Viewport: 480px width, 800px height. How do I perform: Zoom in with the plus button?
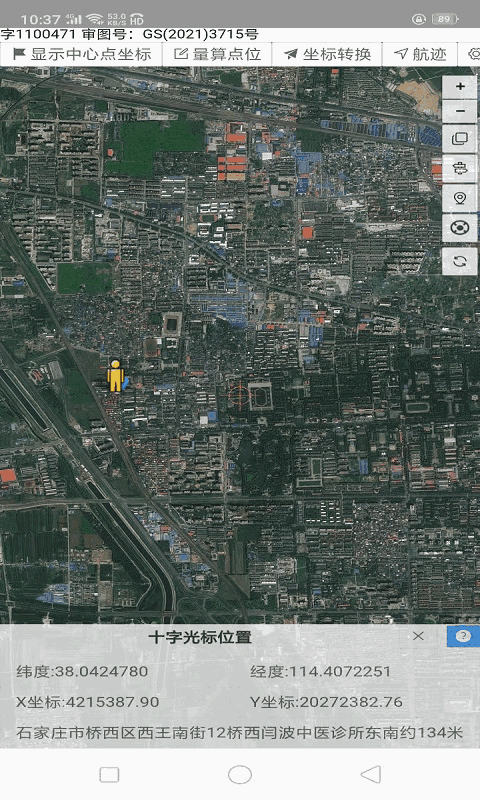(460, 86)
